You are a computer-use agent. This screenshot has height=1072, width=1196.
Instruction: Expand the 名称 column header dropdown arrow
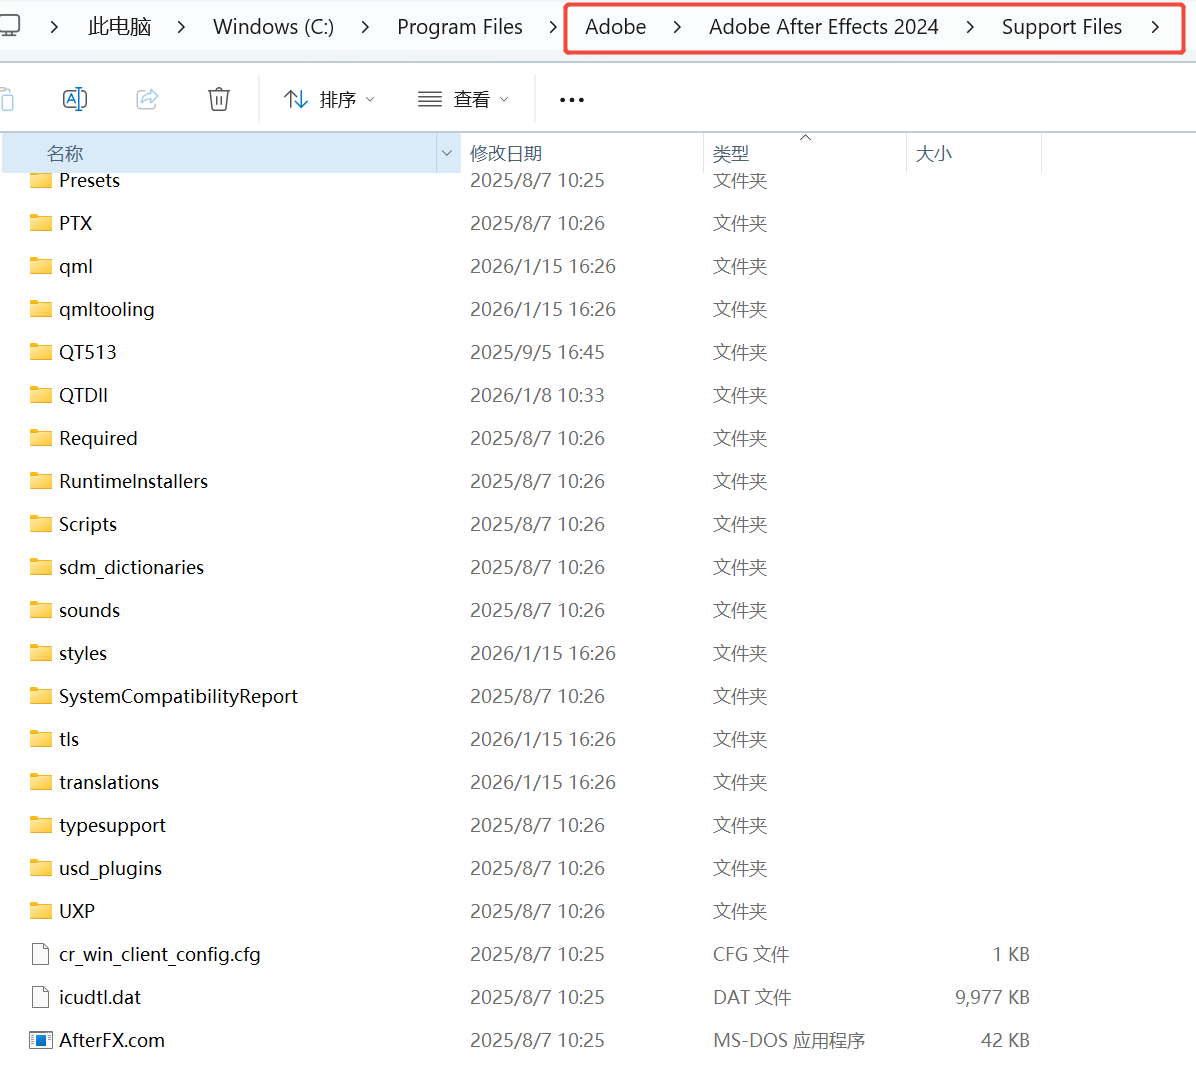pos(446,153)
